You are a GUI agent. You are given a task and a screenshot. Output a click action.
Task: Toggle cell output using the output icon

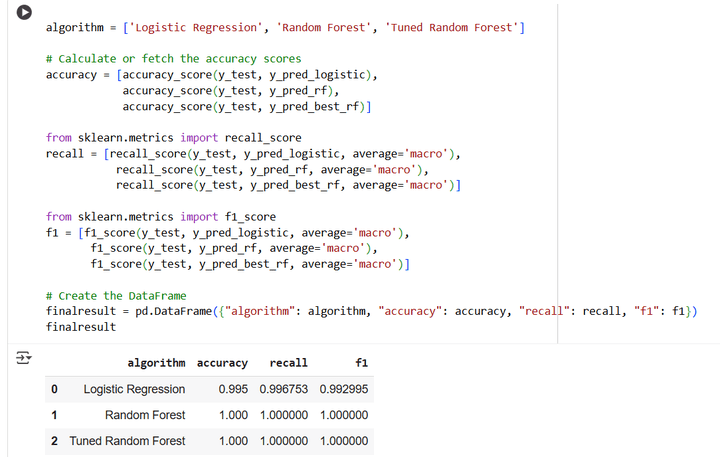(23, 357)
